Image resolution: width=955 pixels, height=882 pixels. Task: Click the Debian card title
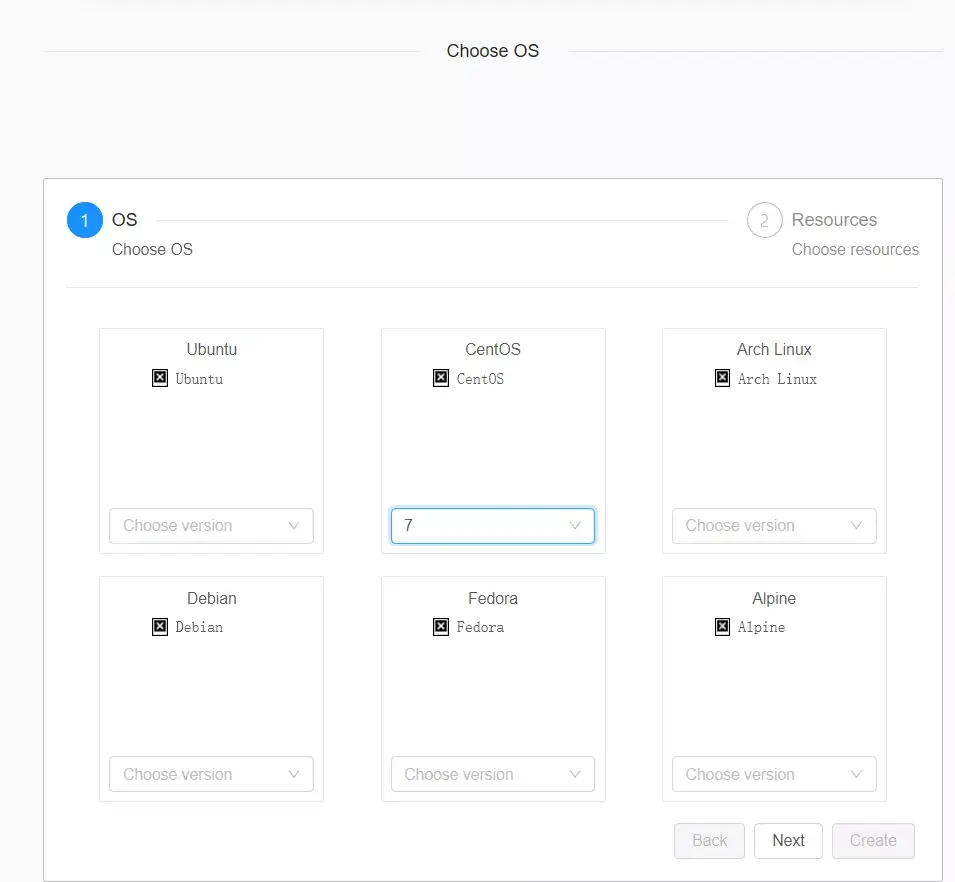click(211, 598)
